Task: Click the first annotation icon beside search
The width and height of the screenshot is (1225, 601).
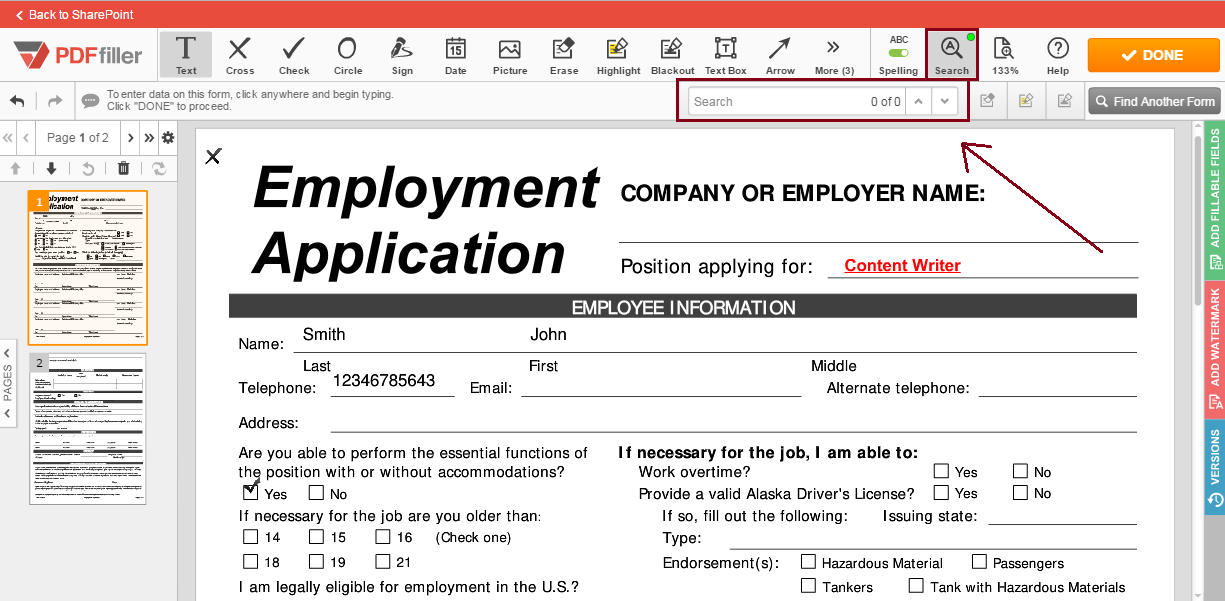Action: point(987,101)
